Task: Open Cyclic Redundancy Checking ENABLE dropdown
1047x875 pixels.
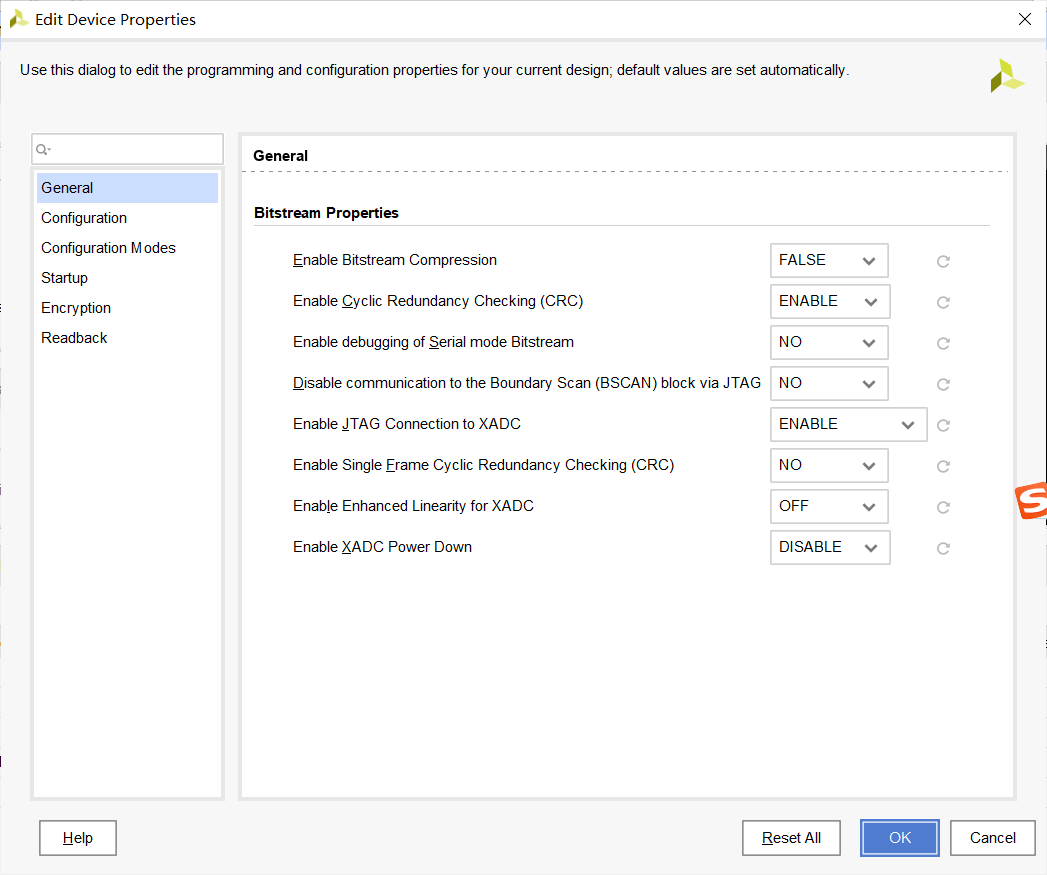Action: coord(830,301)
